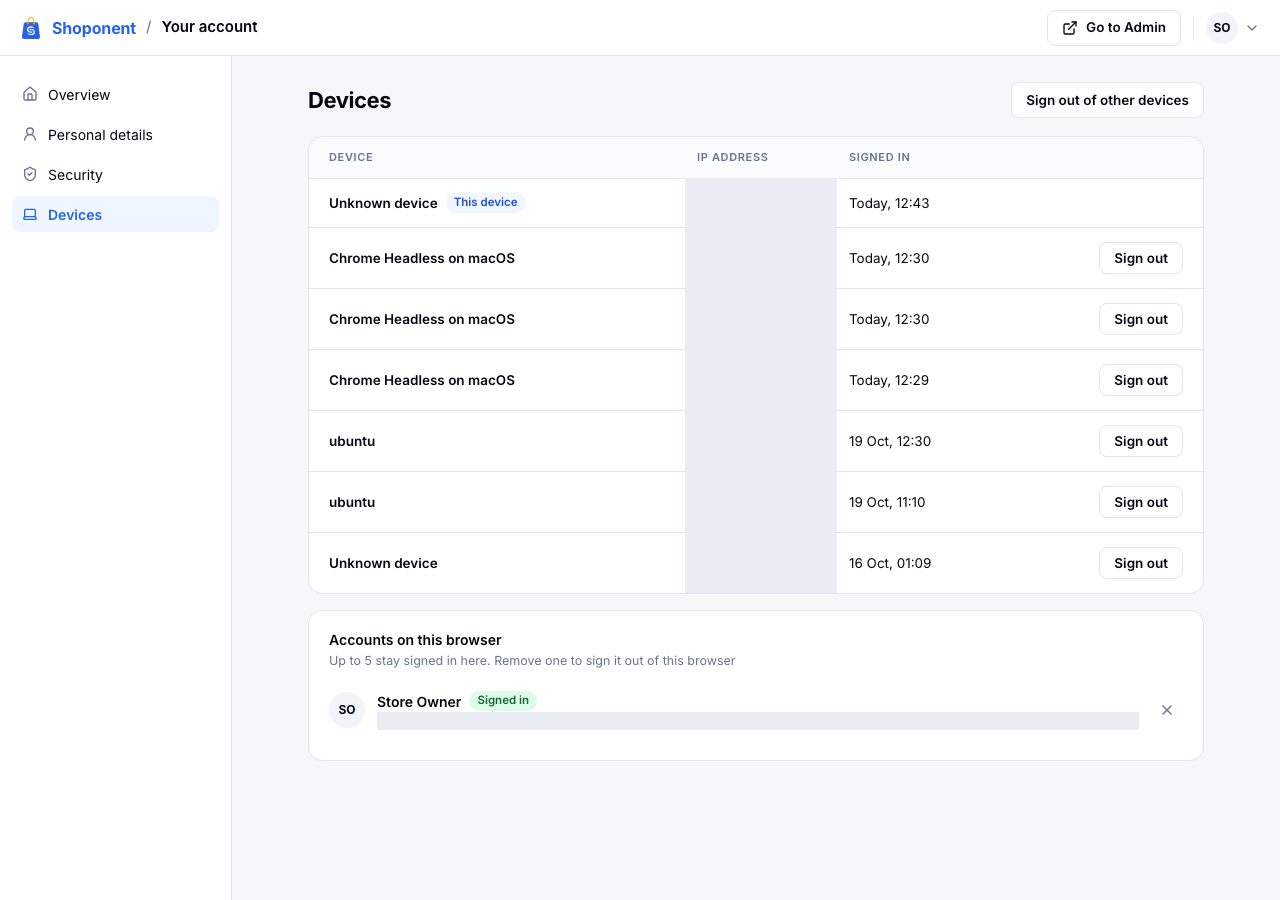
Task: Click the SIGNED IN column header
Action: (880, 157)
